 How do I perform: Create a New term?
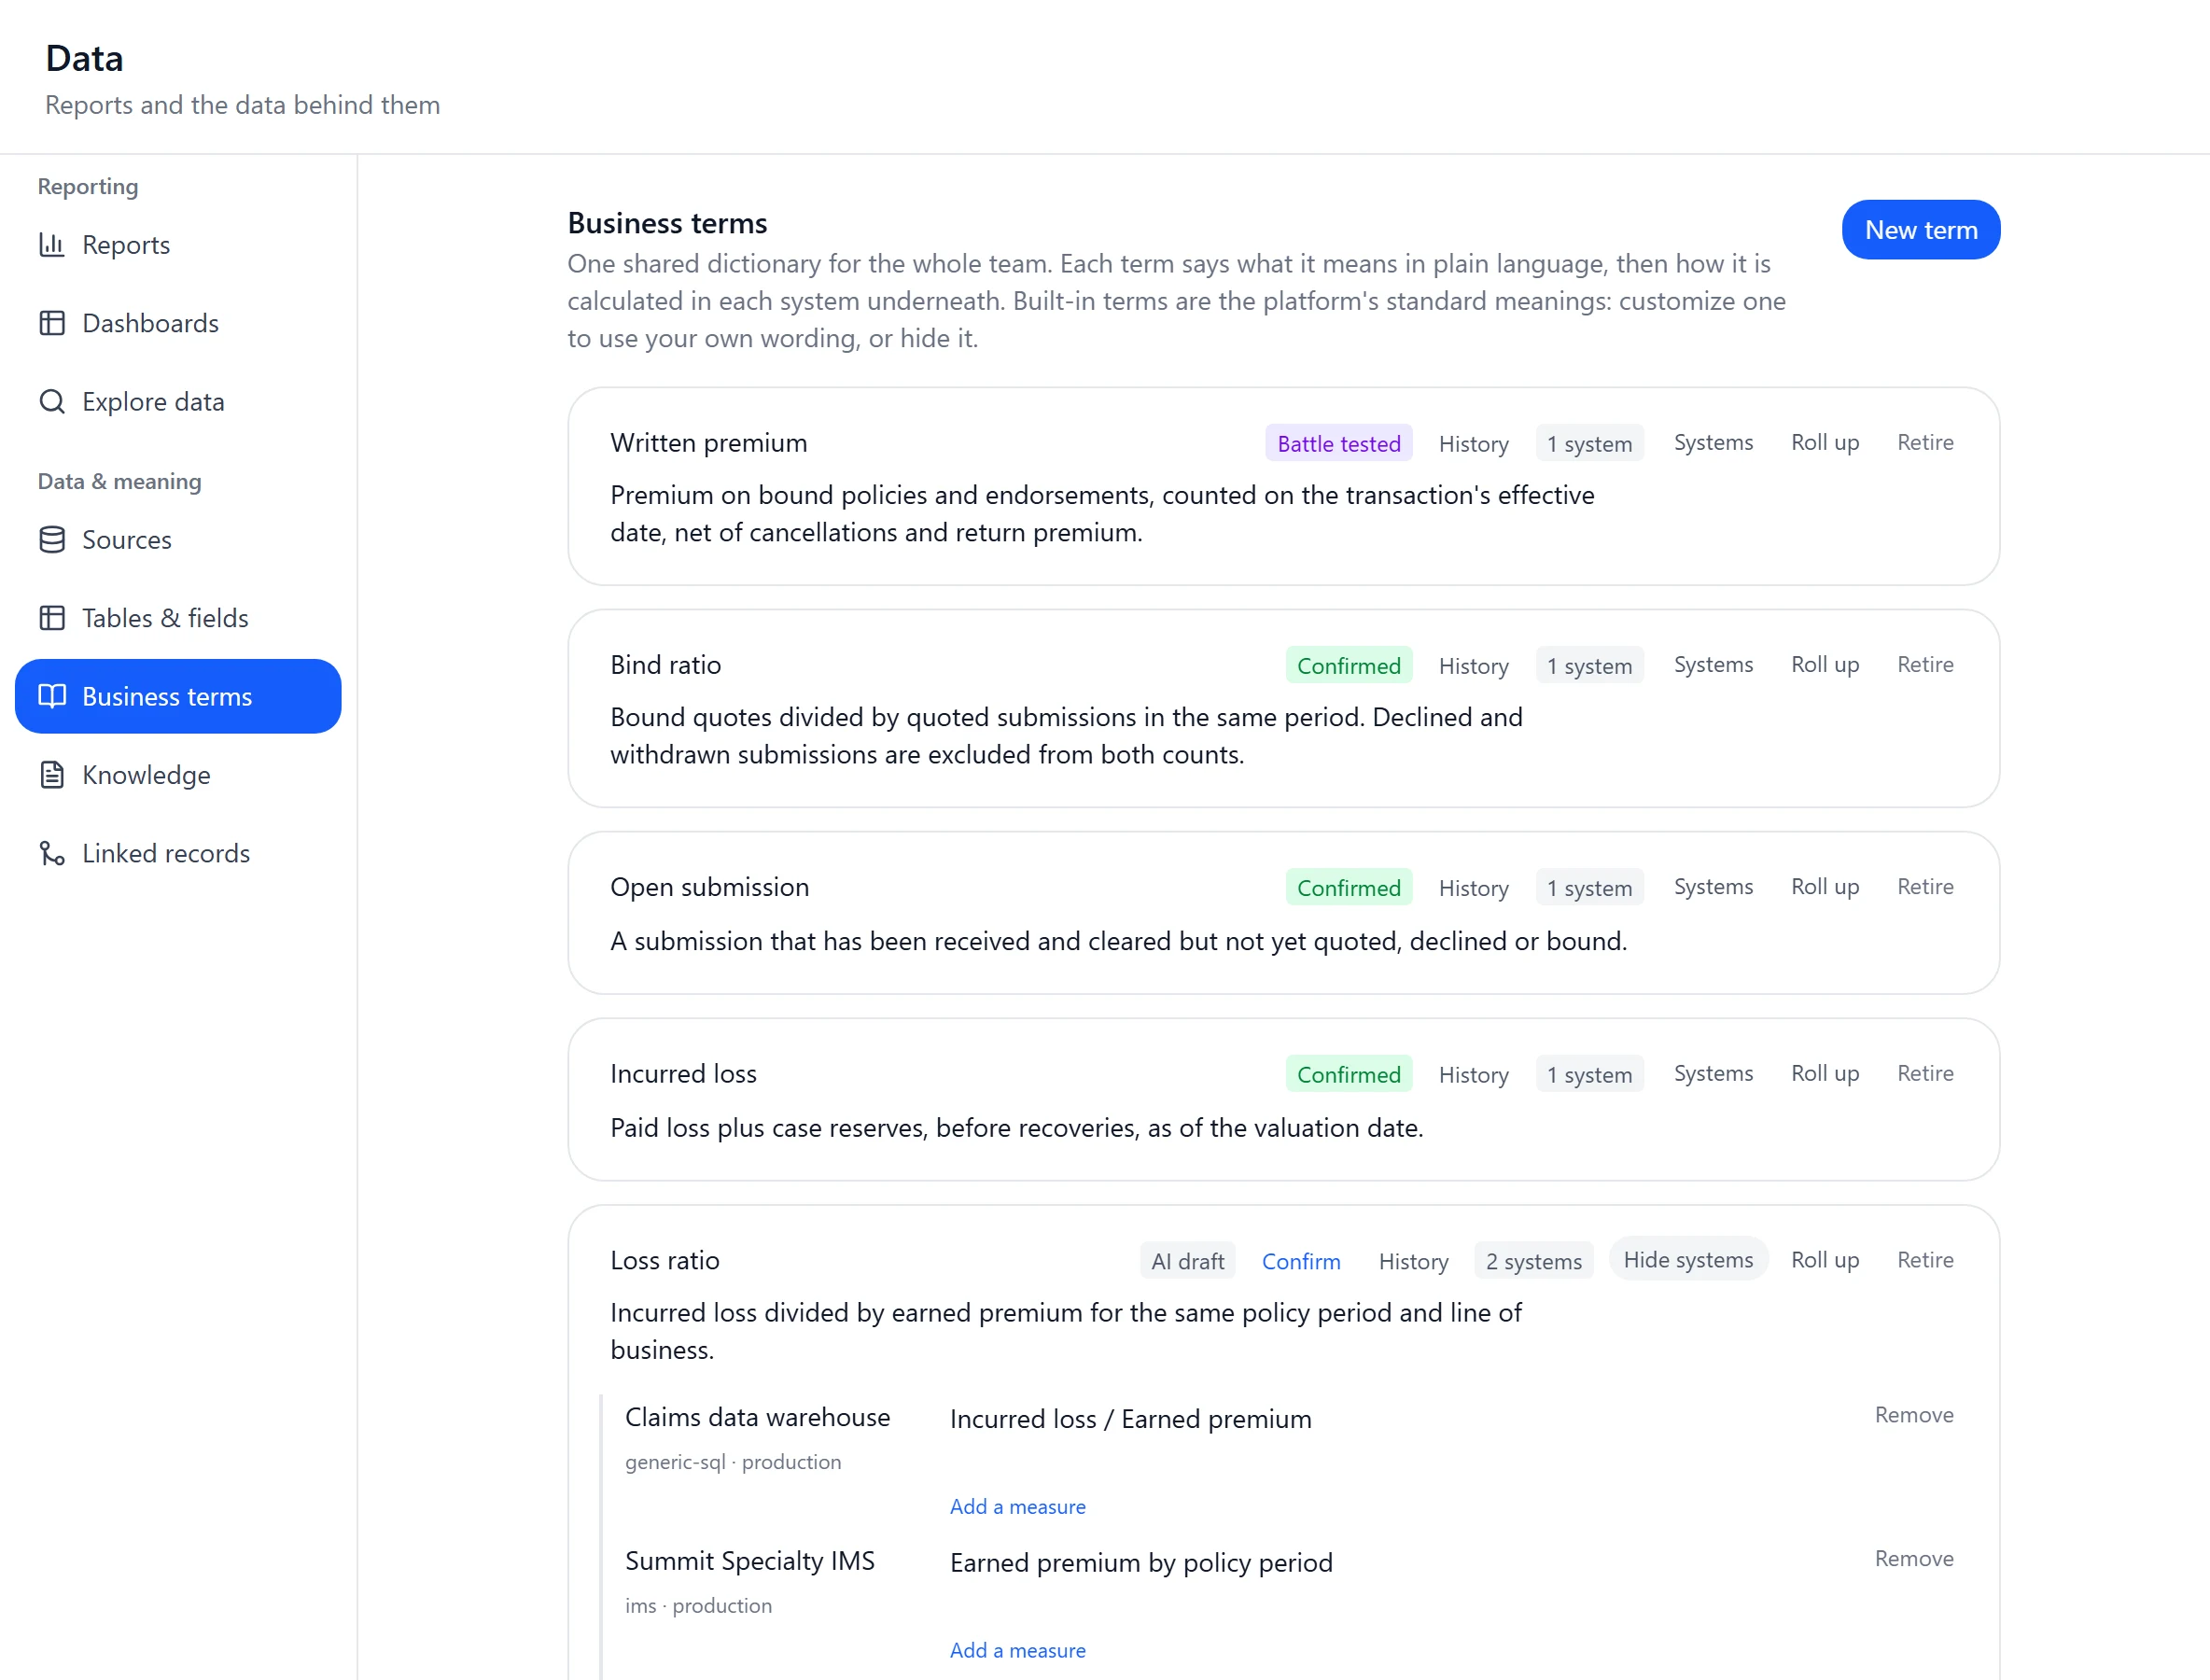(1921, 230)
